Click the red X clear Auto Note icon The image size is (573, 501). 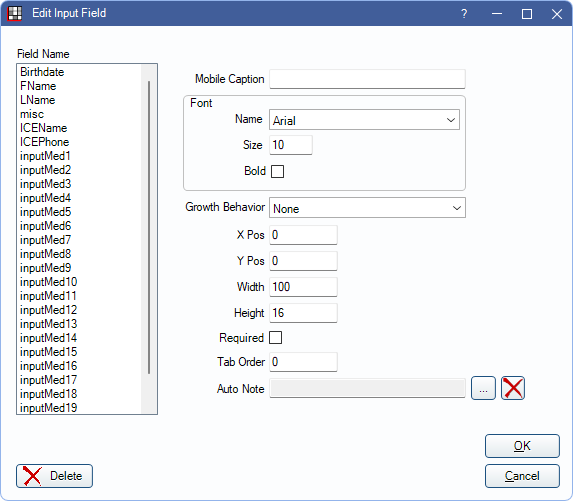click(513, 388)
